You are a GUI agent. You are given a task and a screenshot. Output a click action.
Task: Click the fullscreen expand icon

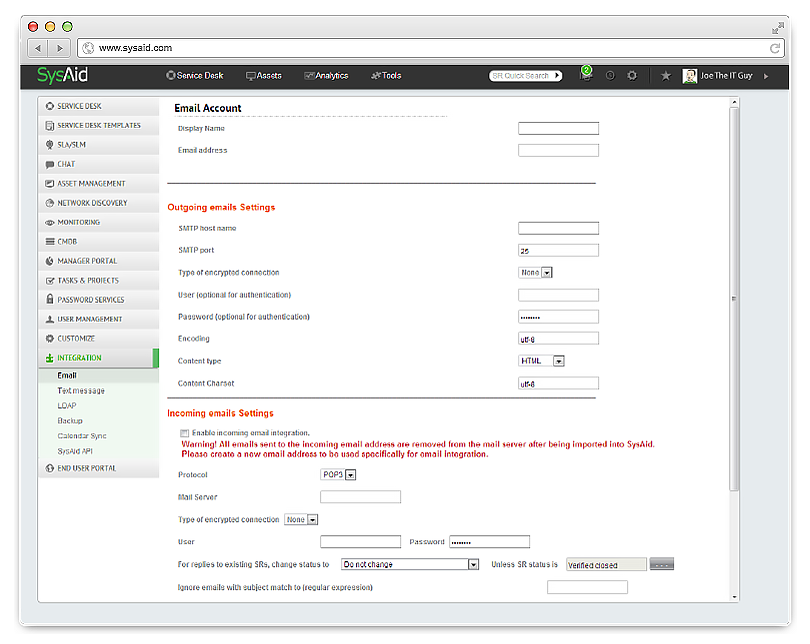click(x=777, y=28)
